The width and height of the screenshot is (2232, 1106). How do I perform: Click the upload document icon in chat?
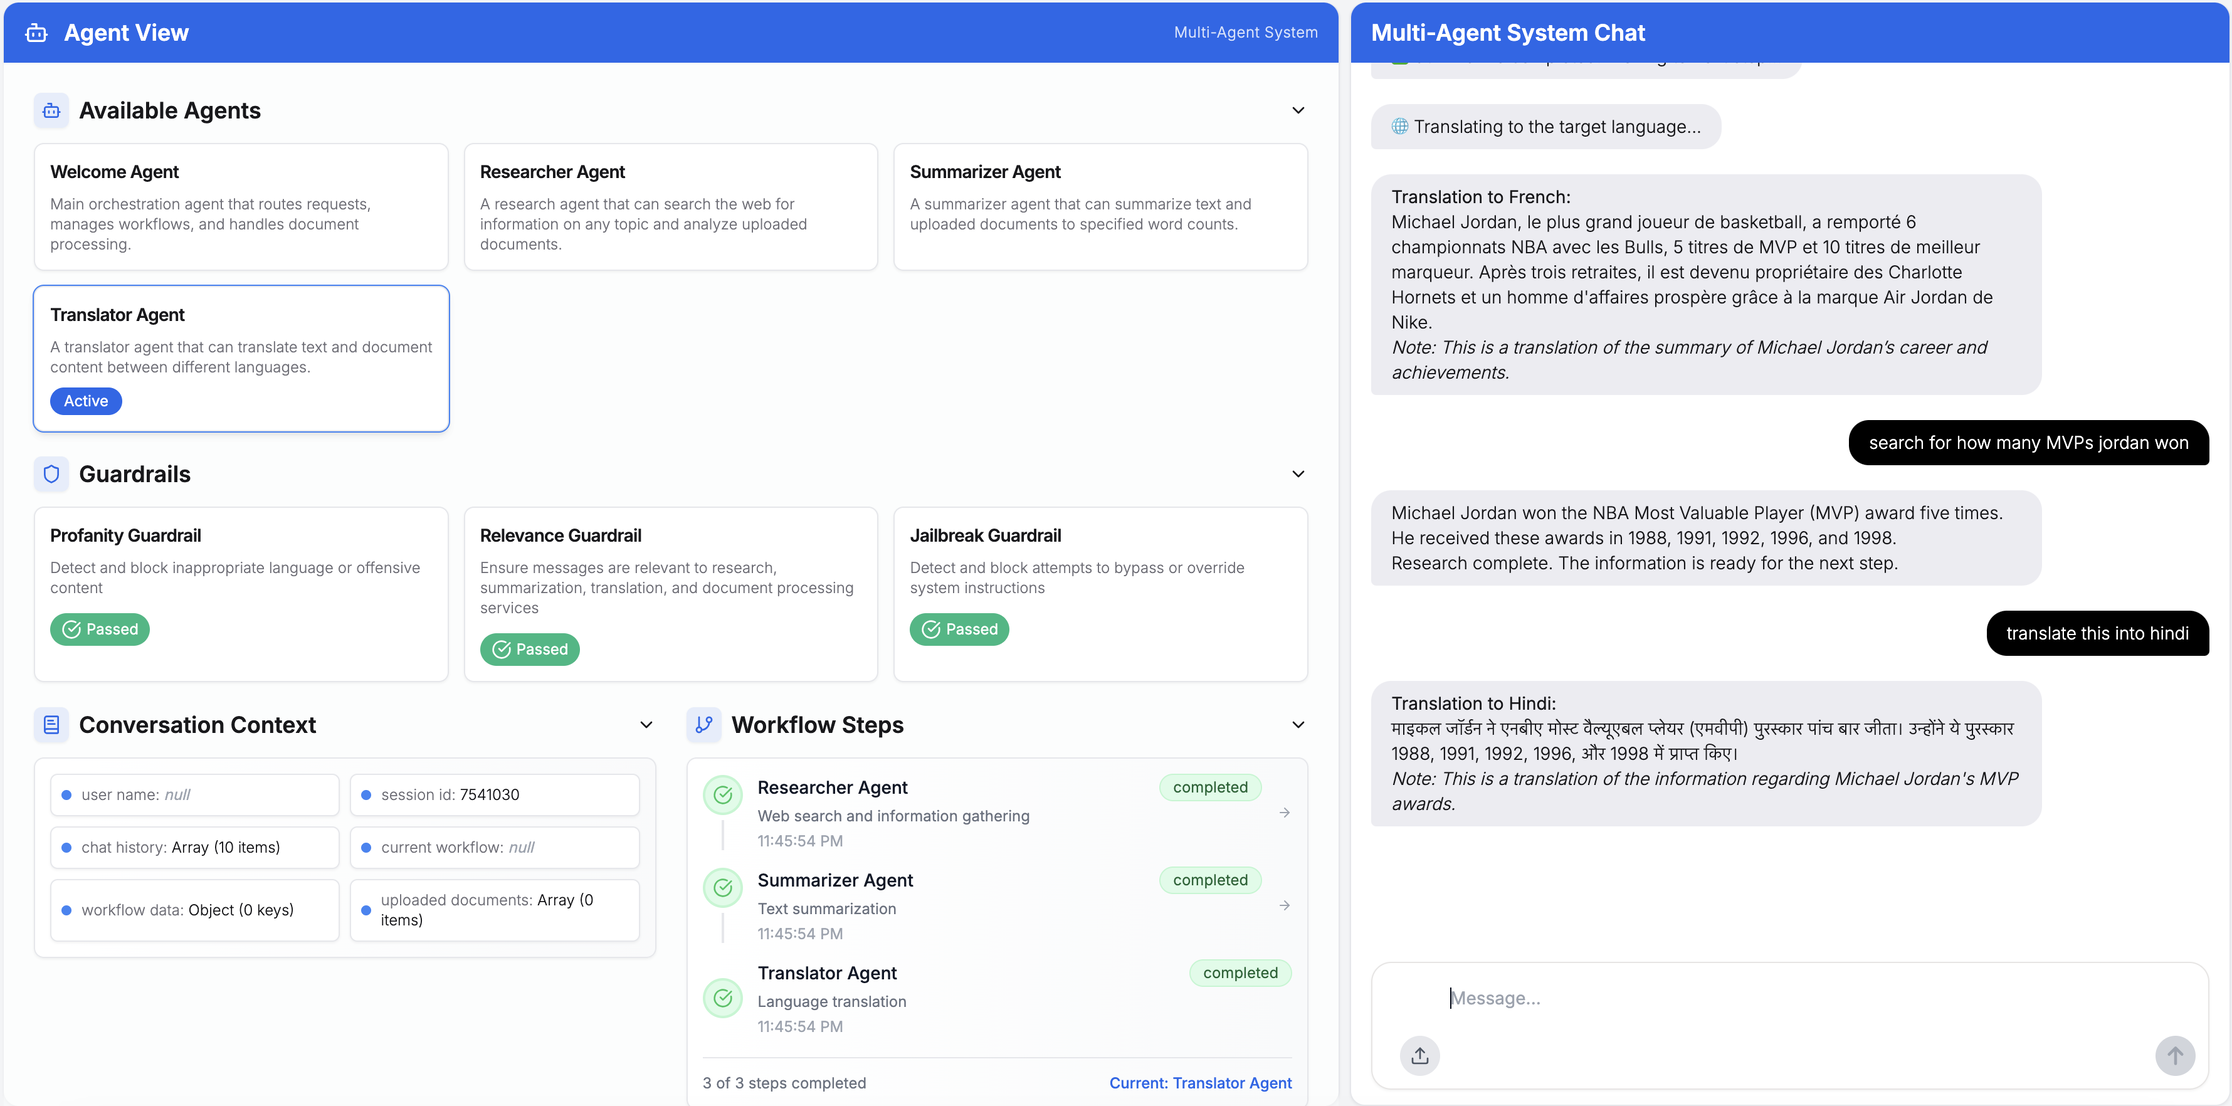pyautogui.click(x=1419, y=1055)
